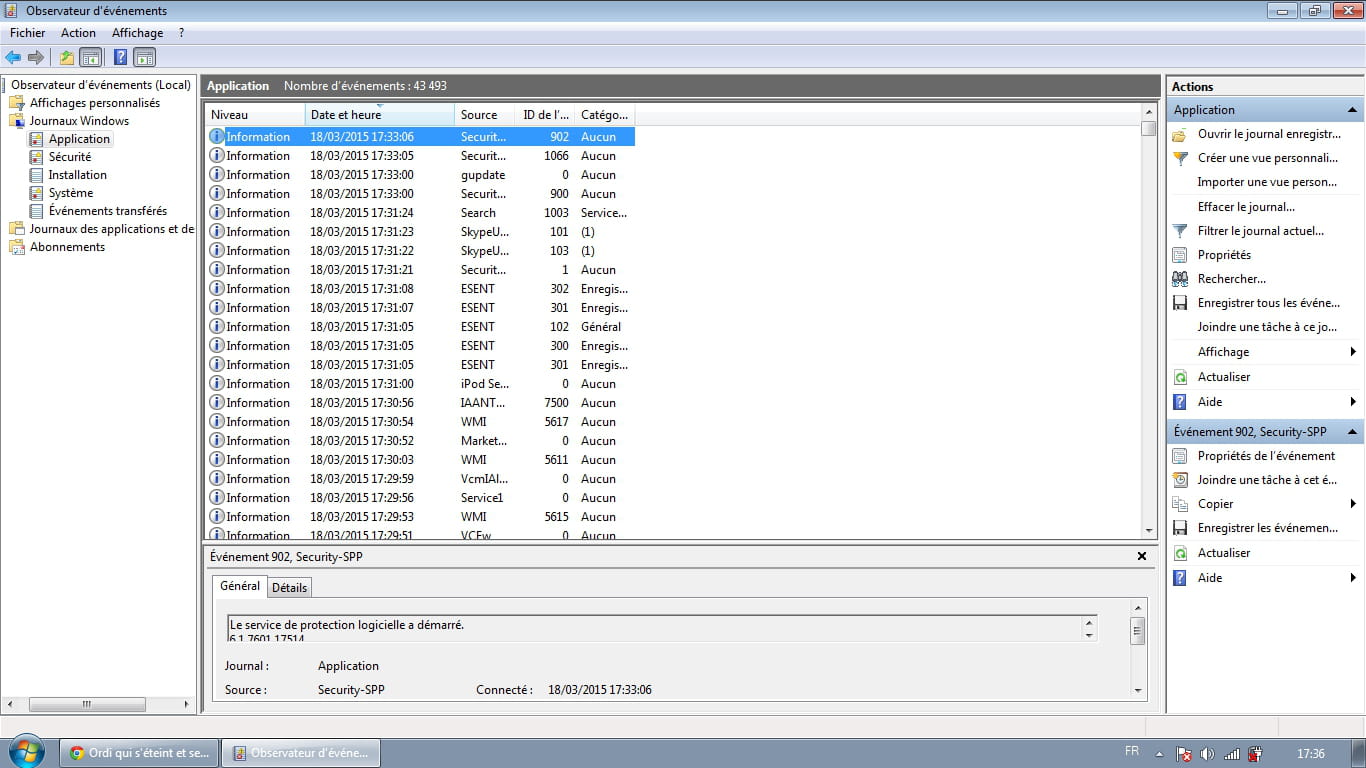Click the Sécurité log icon in tree
The height and width of the screenshot is (768, 1366).
[x=37, y=157]
